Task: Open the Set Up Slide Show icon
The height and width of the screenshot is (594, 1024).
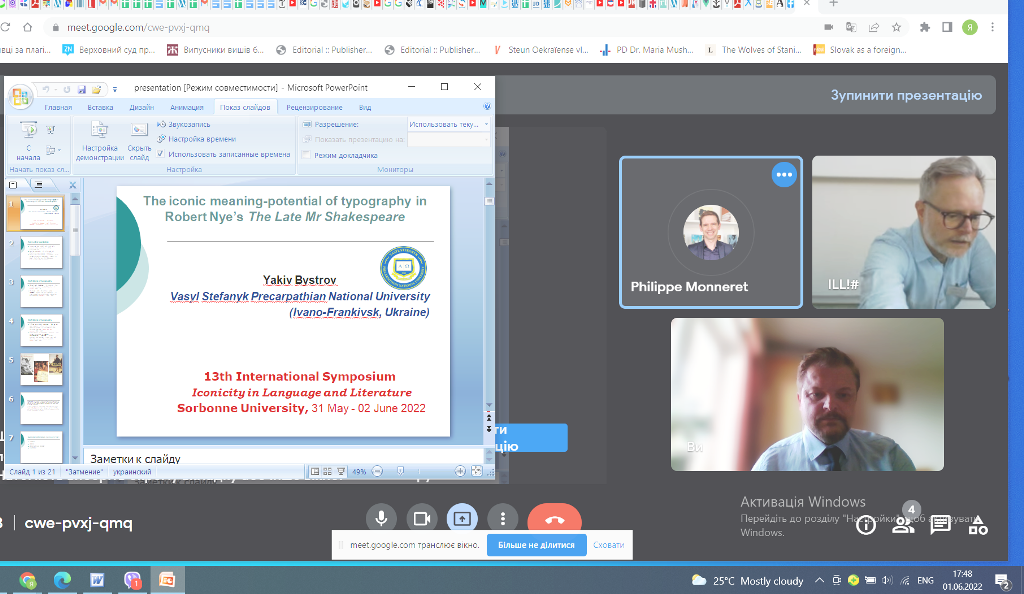Action: coord(99,133)
